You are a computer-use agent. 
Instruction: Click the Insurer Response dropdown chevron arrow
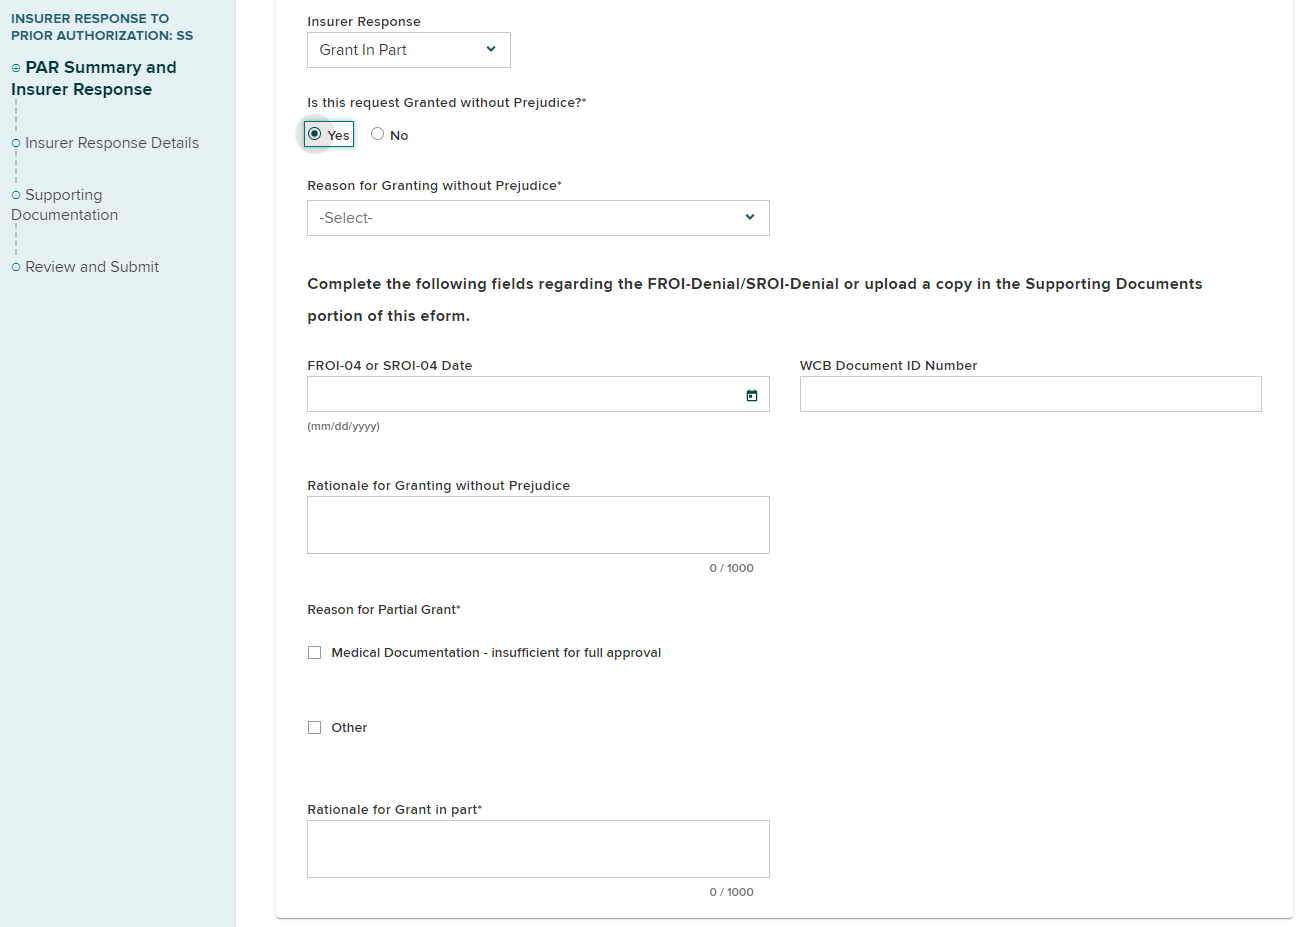tap(491, 50)
